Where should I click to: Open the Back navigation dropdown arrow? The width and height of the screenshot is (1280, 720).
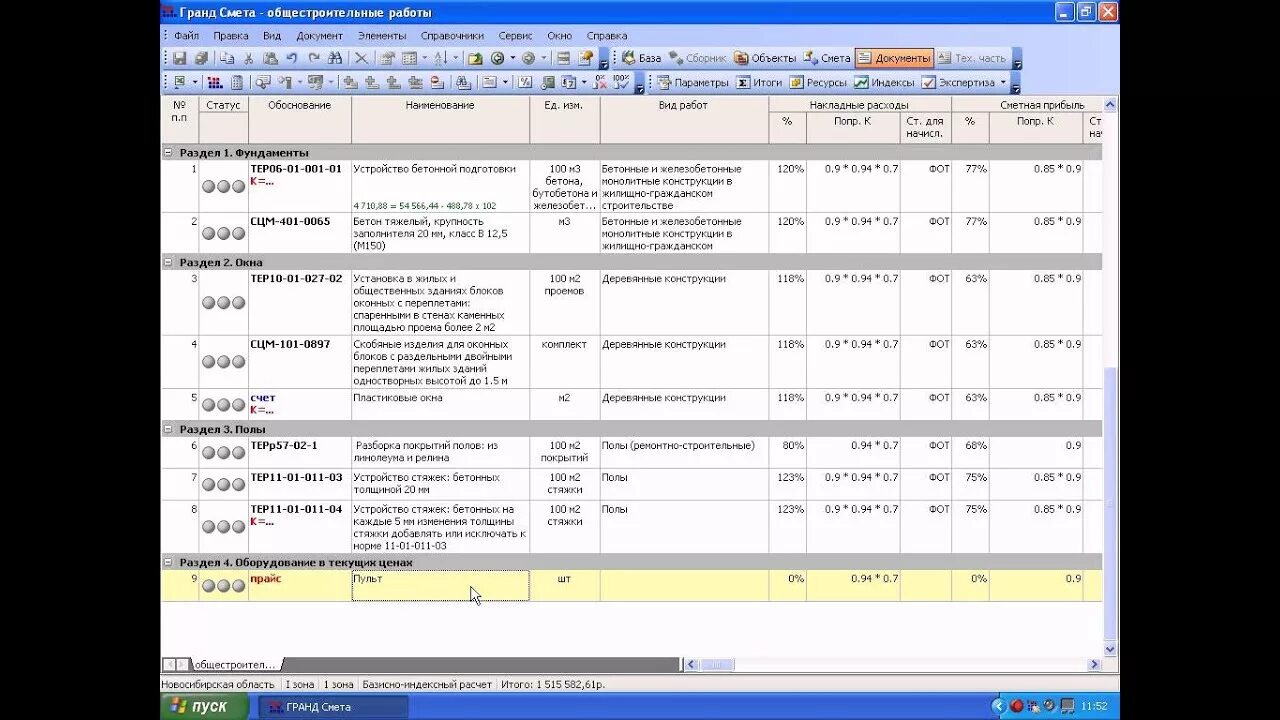(x=512, y=58)
